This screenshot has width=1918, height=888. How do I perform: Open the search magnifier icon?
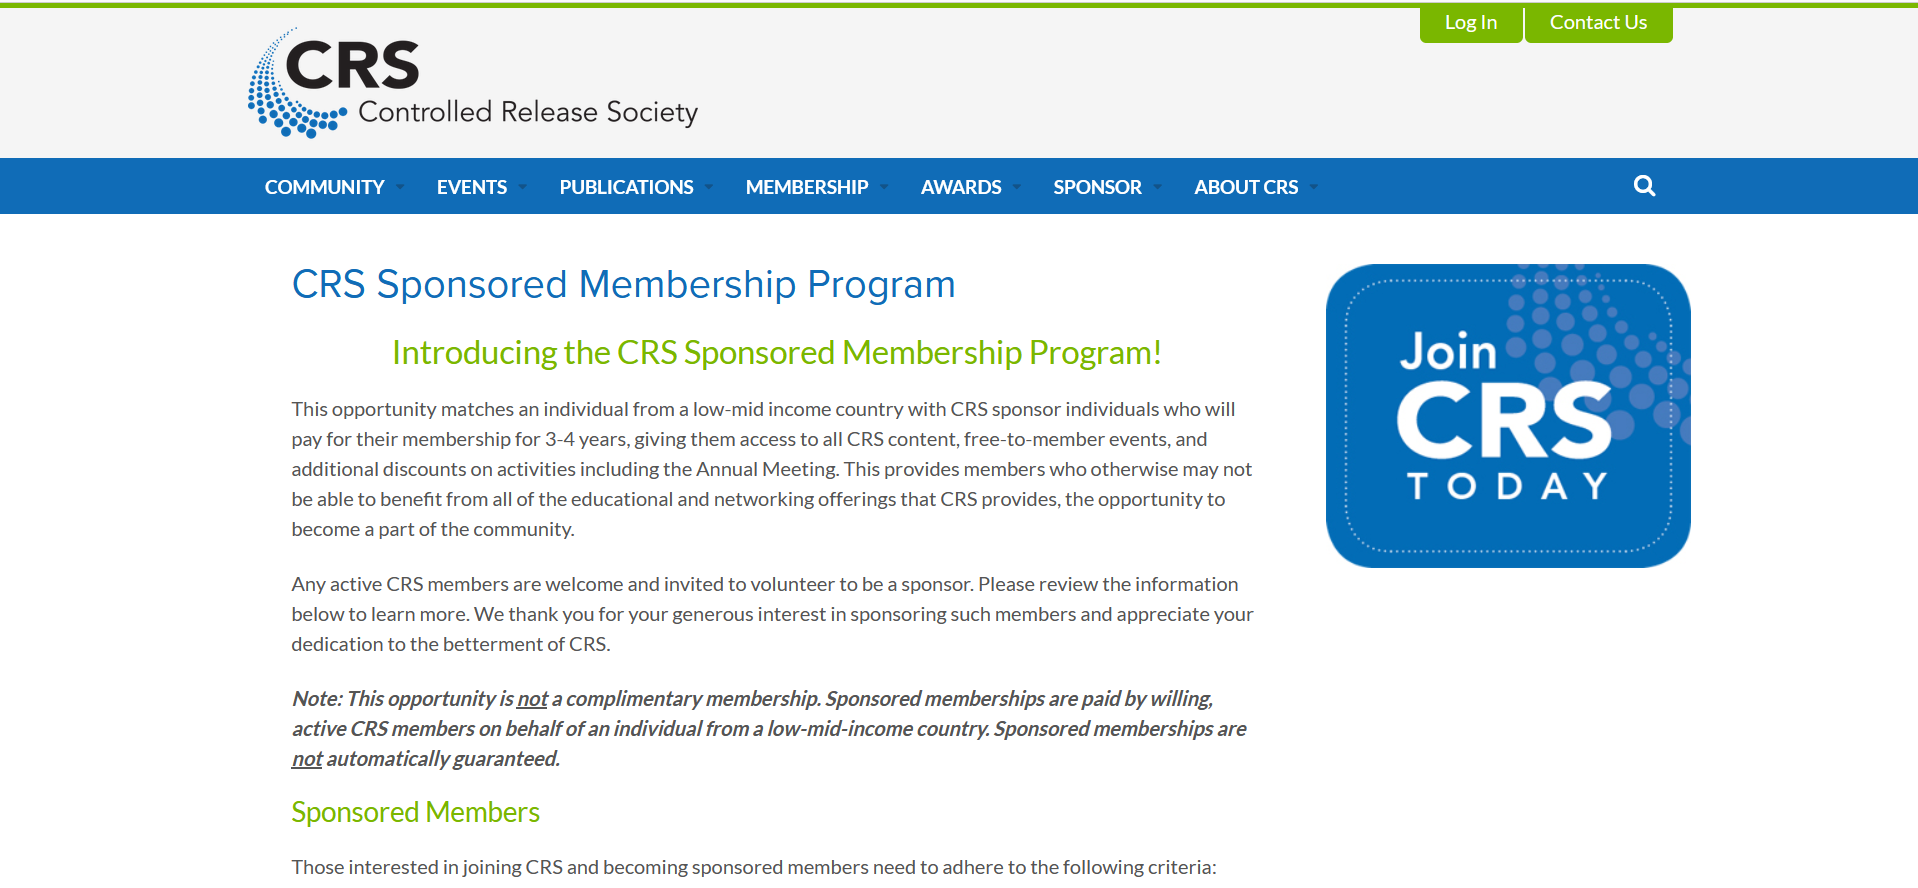[1644, 186]
